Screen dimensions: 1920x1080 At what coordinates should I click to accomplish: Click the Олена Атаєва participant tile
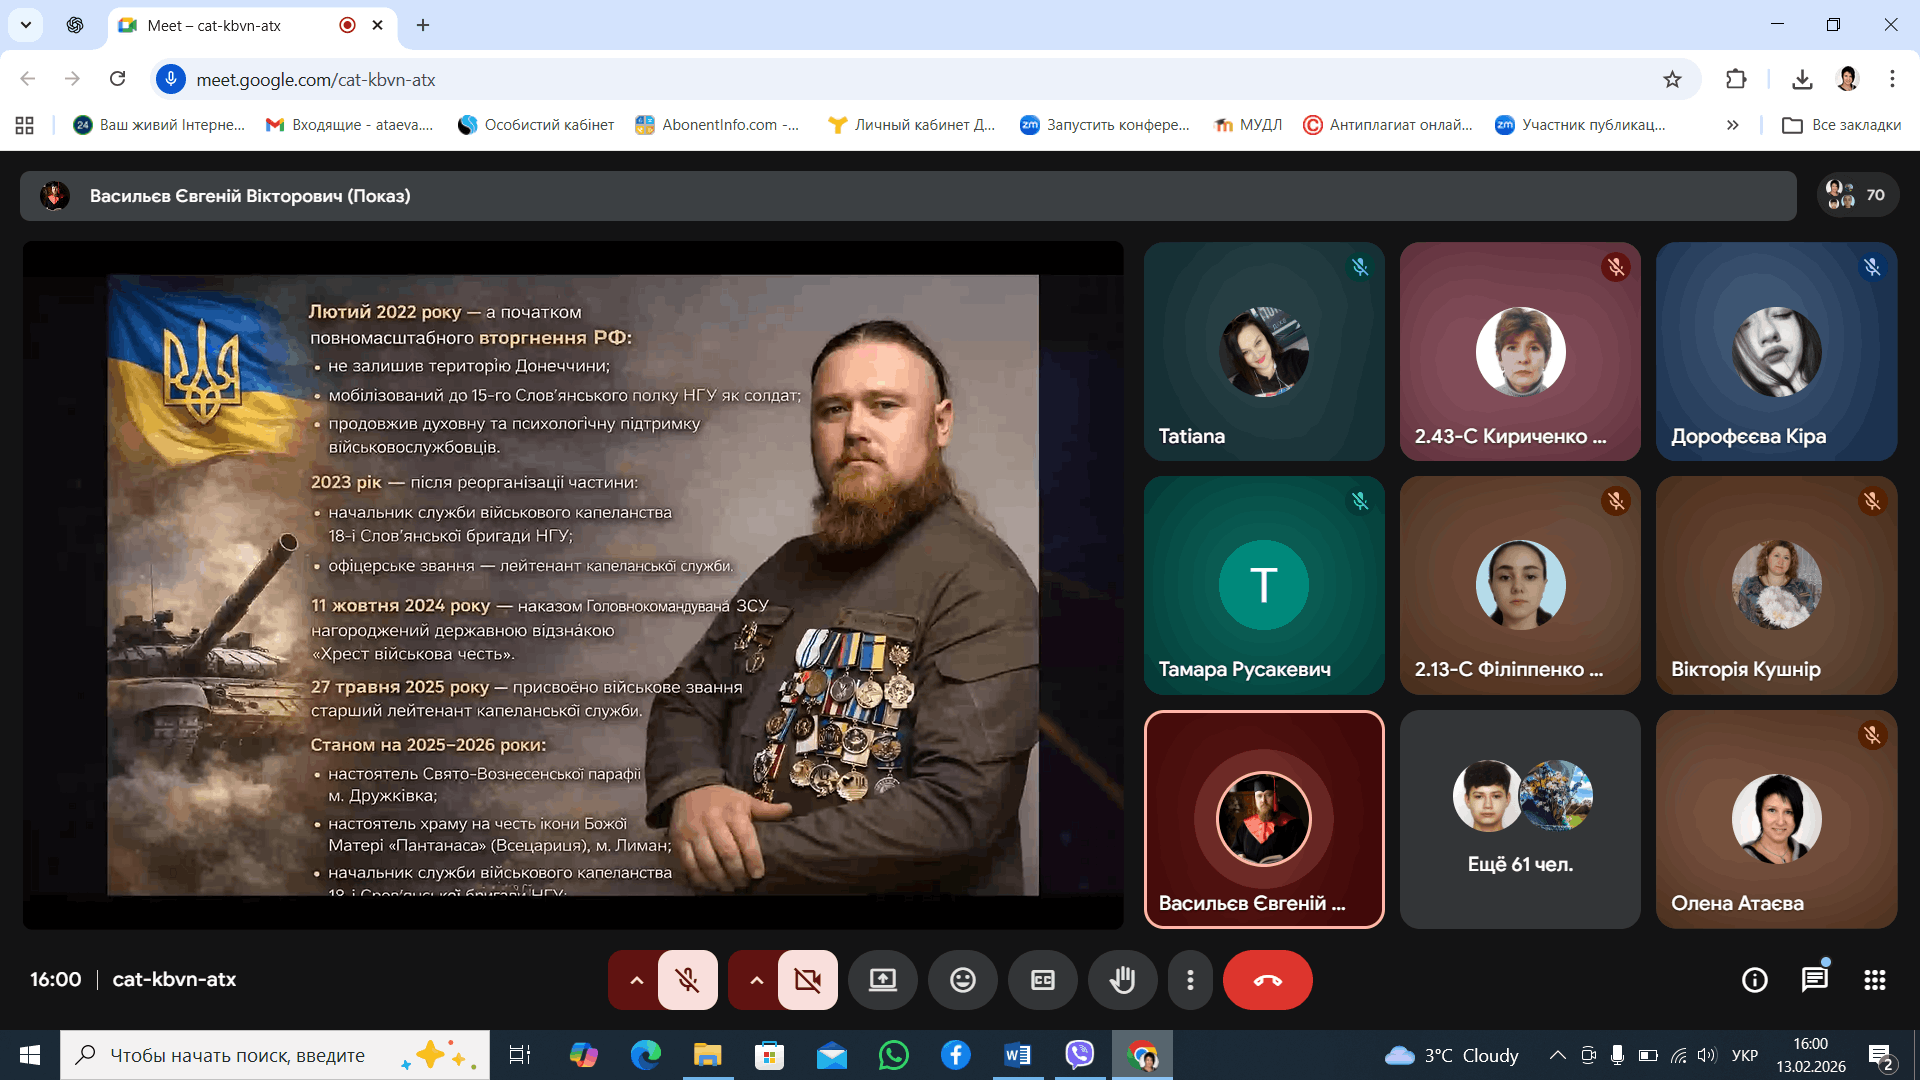coord(1776,819)
